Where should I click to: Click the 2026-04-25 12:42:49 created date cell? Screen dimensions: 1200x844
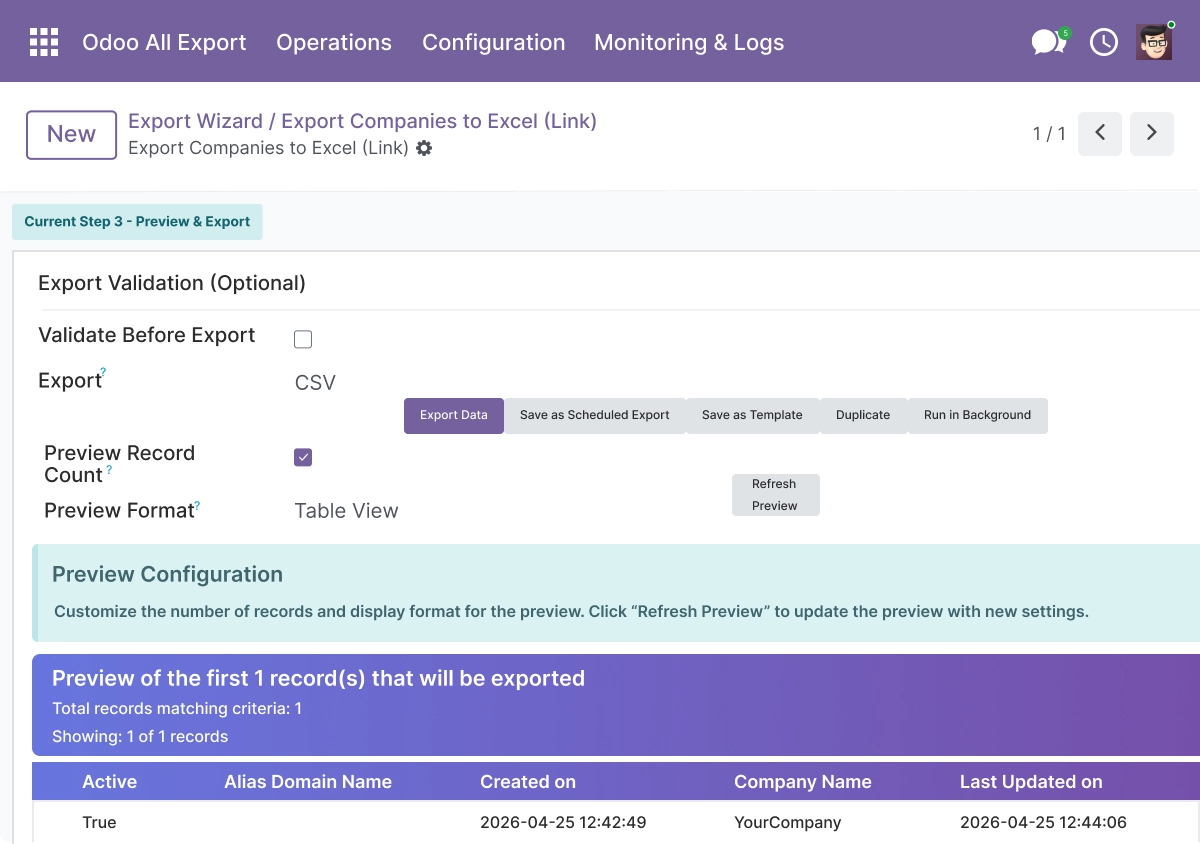(x=563, y=823)
